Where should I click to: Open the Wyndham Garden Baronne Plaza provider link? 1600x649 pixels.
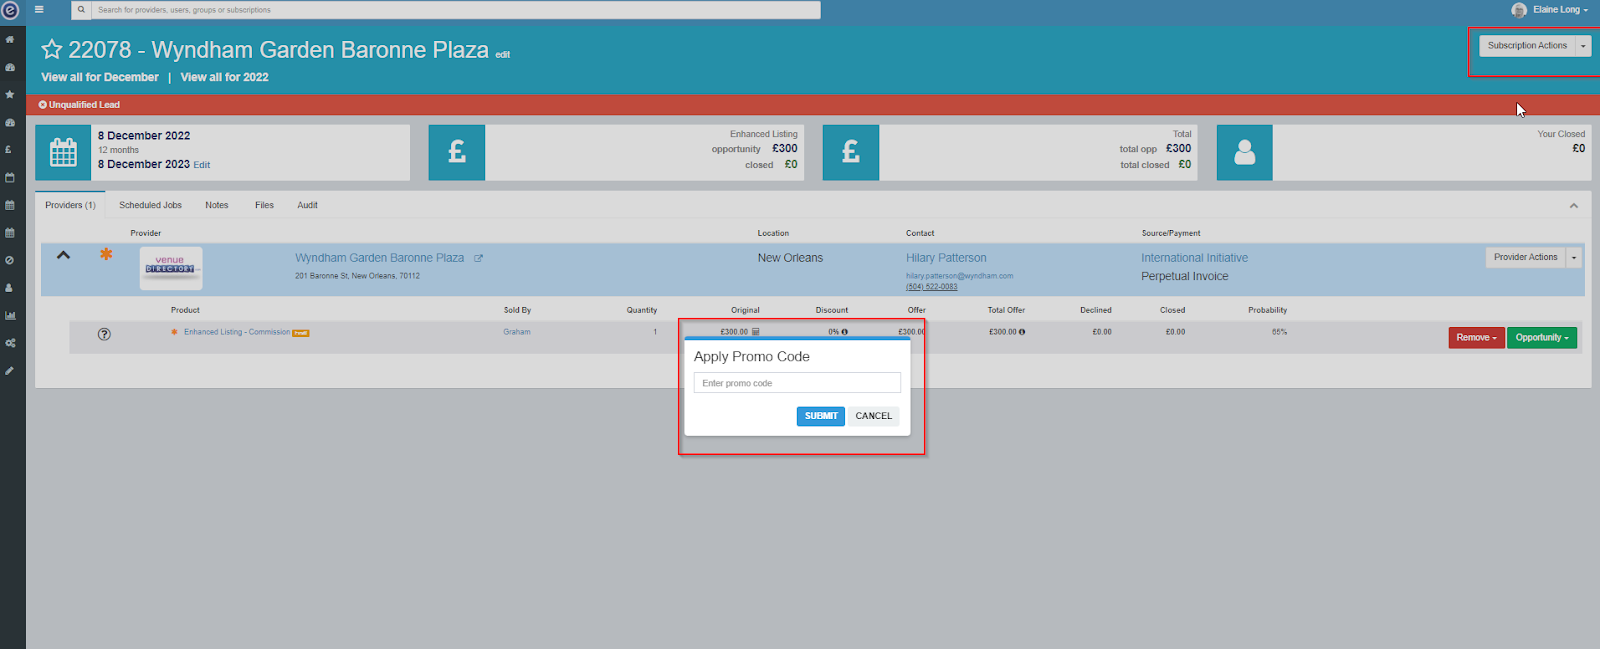pyautogui.click(x=380, y=258)
